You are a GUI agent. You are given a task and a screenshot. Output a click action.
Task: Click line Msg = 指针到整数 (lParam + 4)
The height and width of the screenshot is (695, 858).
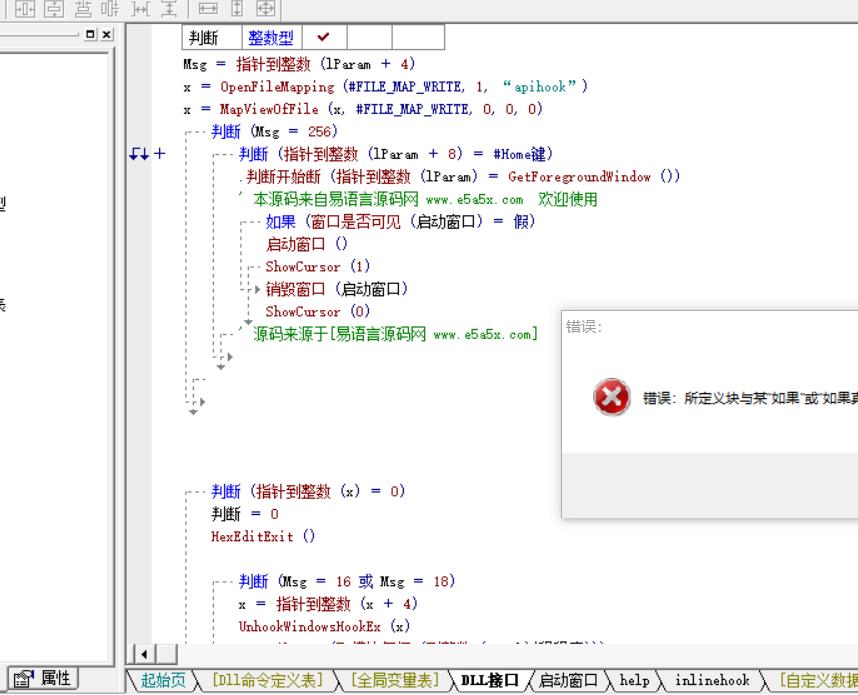coord(299,64)
